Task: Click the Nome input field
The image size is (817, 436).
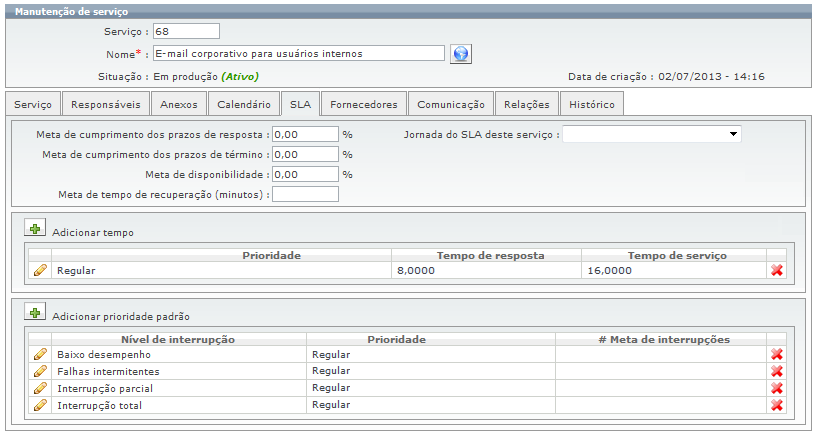Action: (299, 53)
